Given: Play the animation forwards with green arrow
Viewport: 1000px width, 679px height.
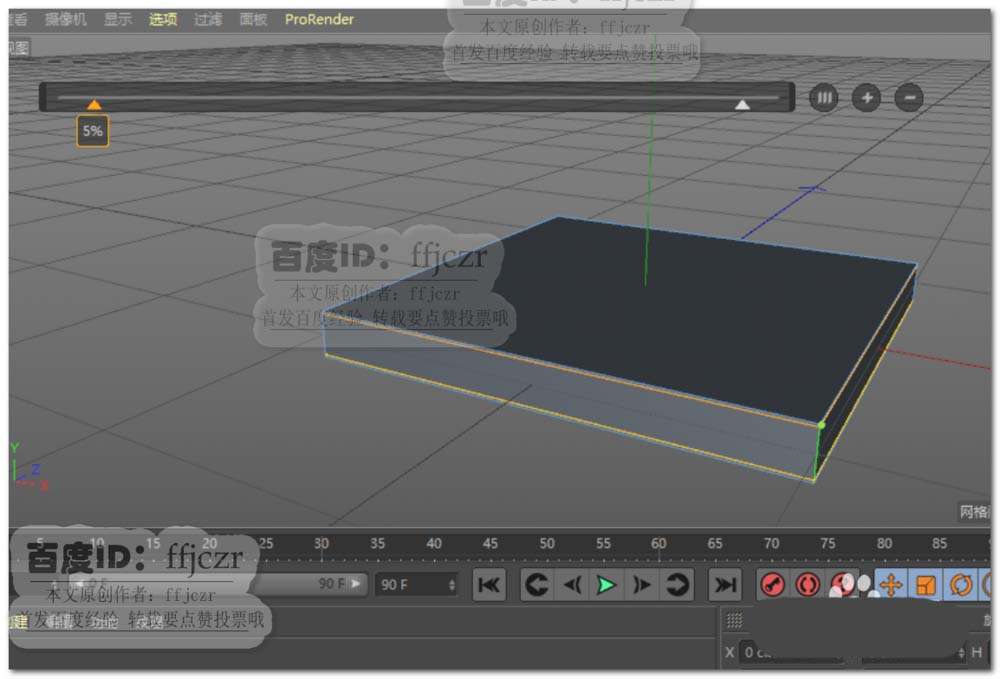Looking at the screenshot, I should coord(606,585).
